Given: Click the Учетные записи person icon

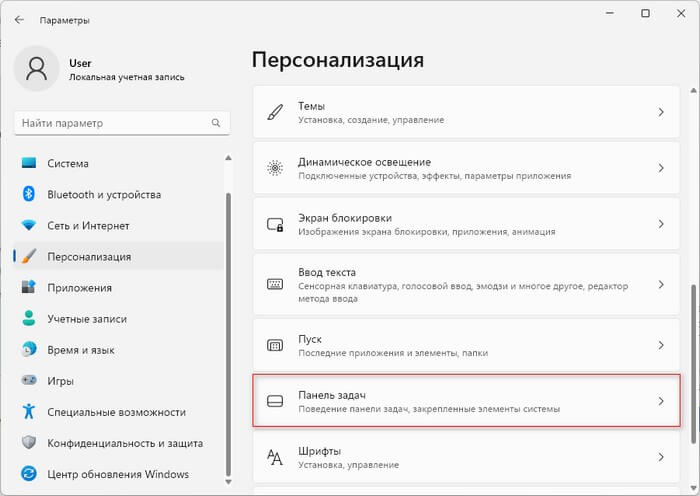Looking at the screenshot, I should [x=29, y=318].
